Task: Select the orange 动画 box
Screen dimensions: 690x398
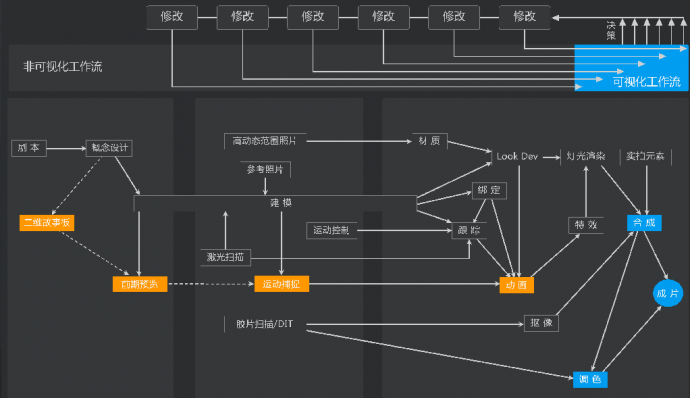Action: tap(517, 285)
